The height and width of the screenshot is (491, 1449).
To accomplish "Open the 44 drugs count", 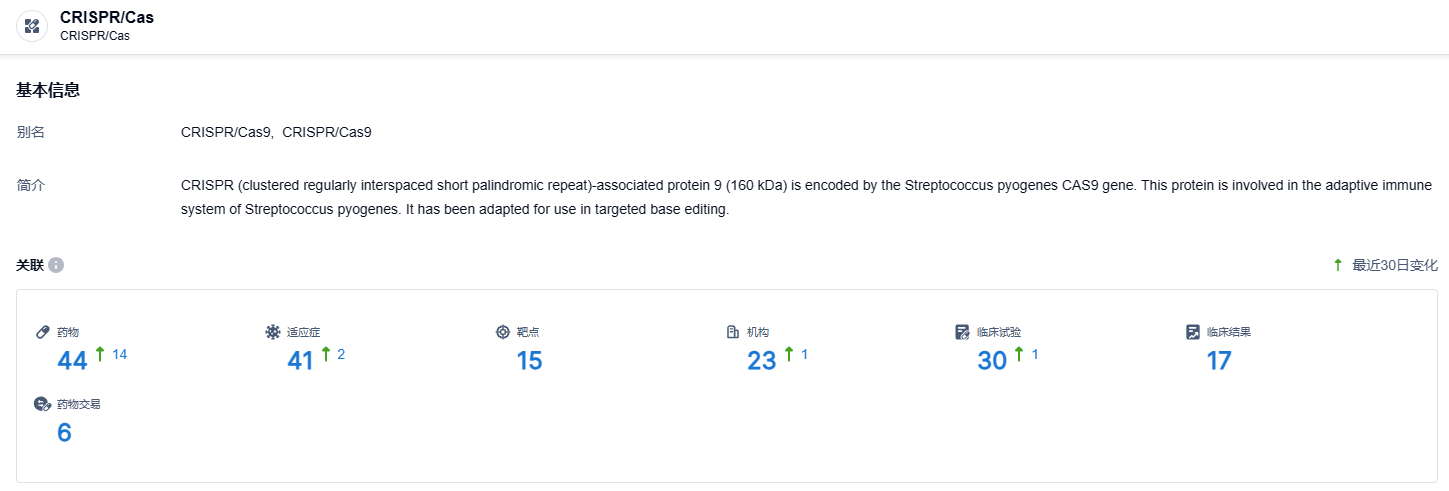I will pos(72,361).
